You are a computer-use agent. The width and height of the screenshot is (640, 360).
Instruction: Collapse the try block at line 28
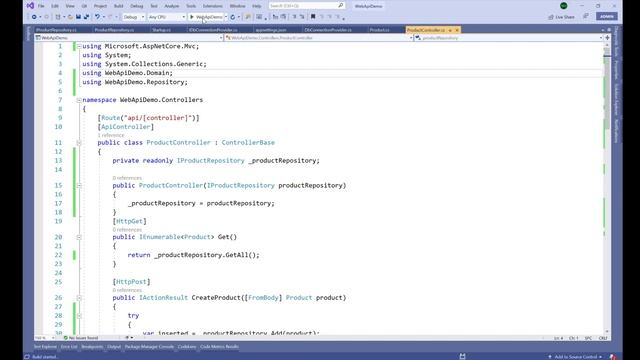(x=79, y=316)
